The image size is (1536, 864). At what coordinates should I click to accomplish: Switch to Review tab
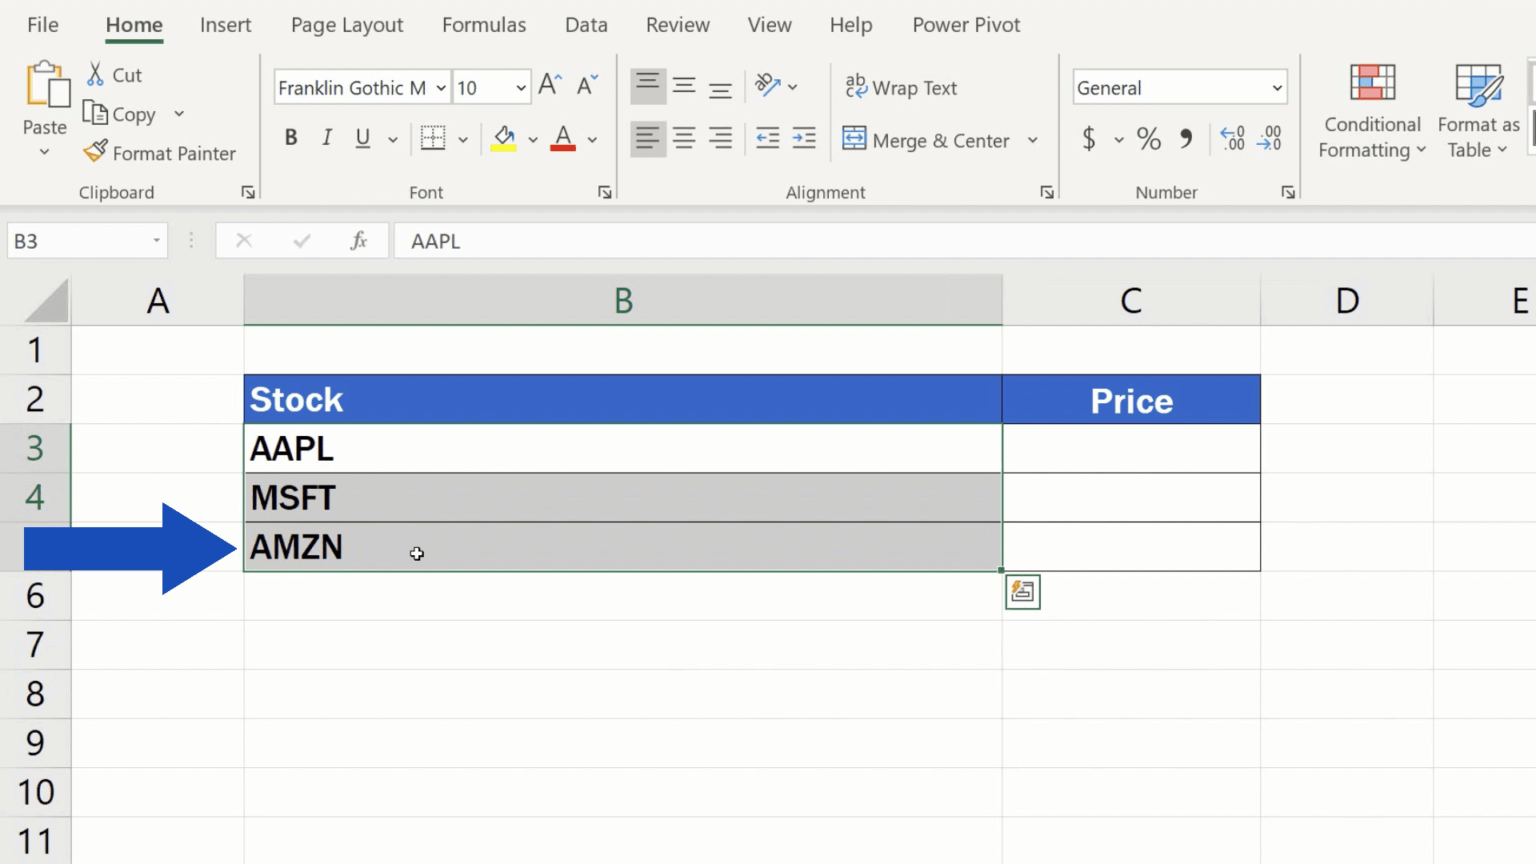click(x=677, y=25)
